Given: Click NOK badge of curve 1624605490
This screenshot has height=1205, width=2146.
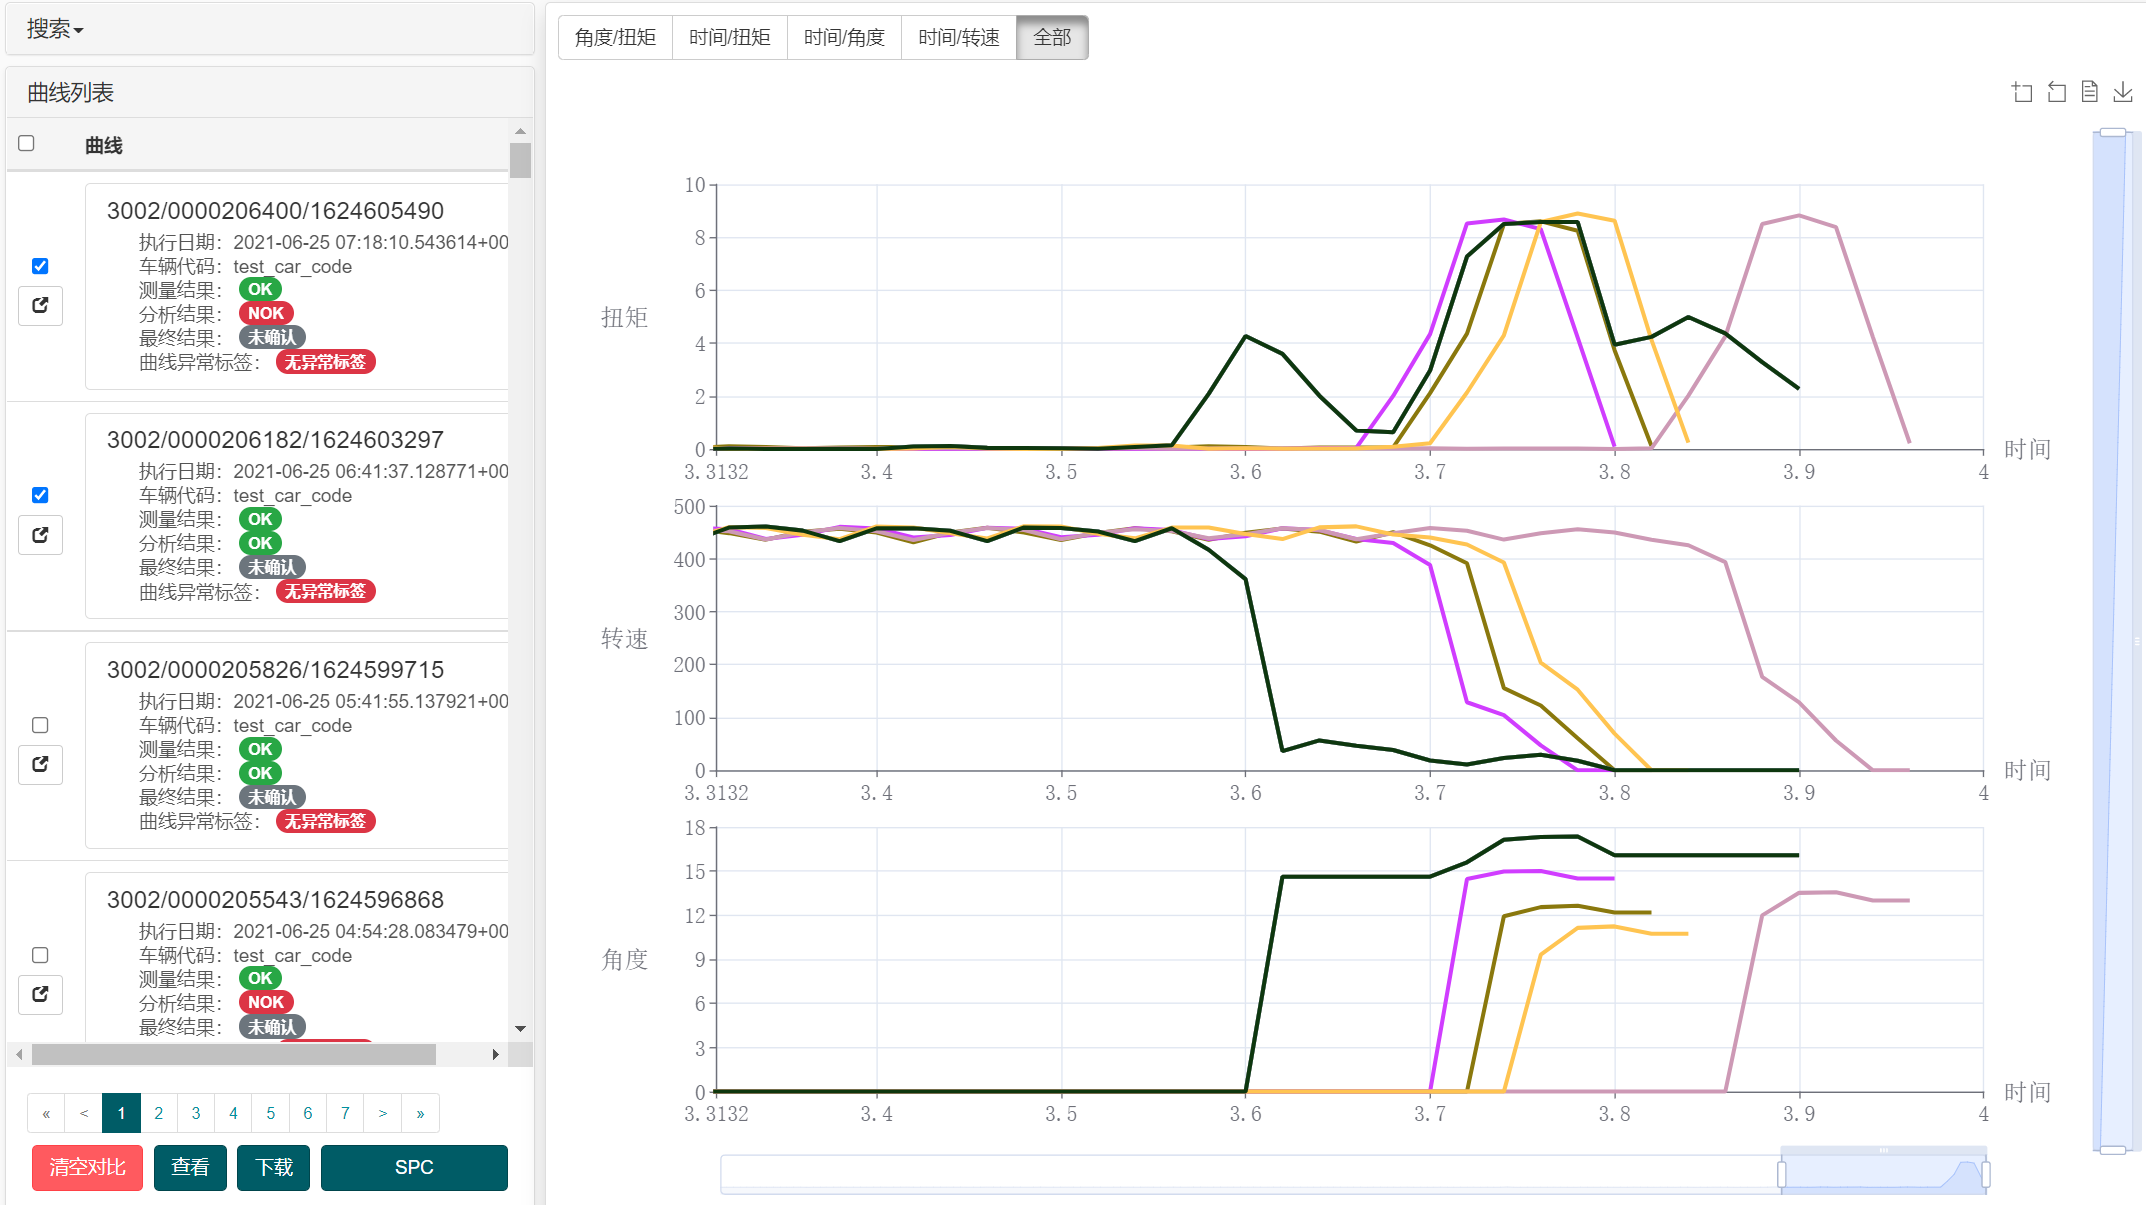Looking at the screenshot, I should tap(266, 313).
